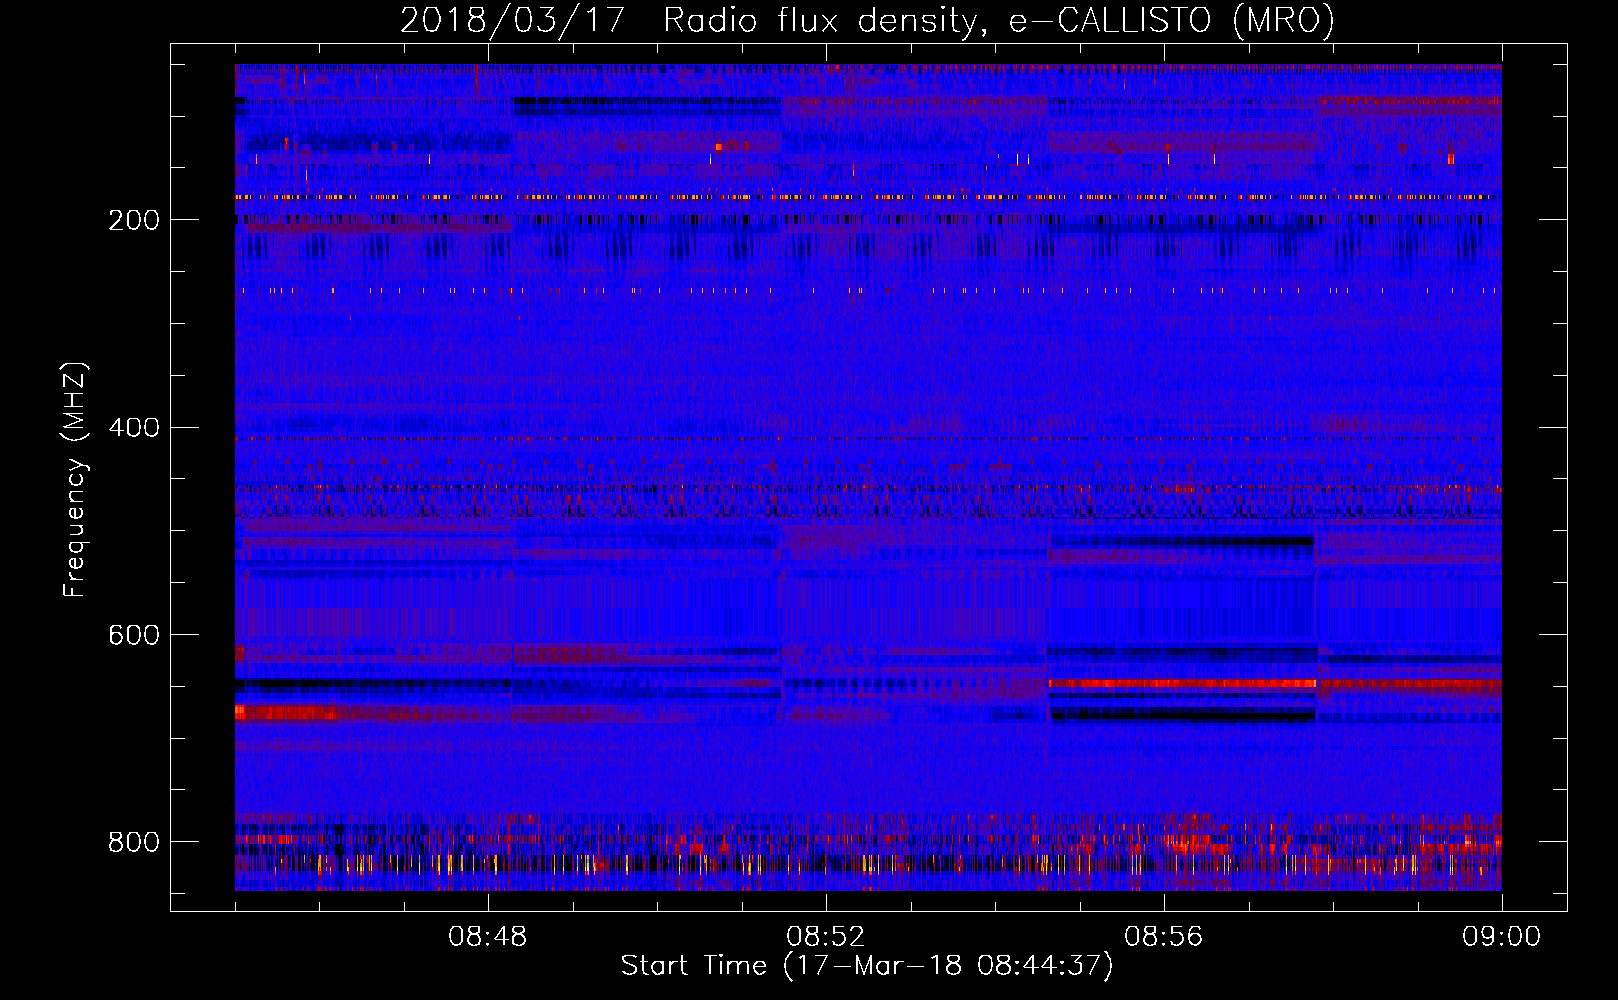Click the 08:52 time tick label

tap(826, 937)
